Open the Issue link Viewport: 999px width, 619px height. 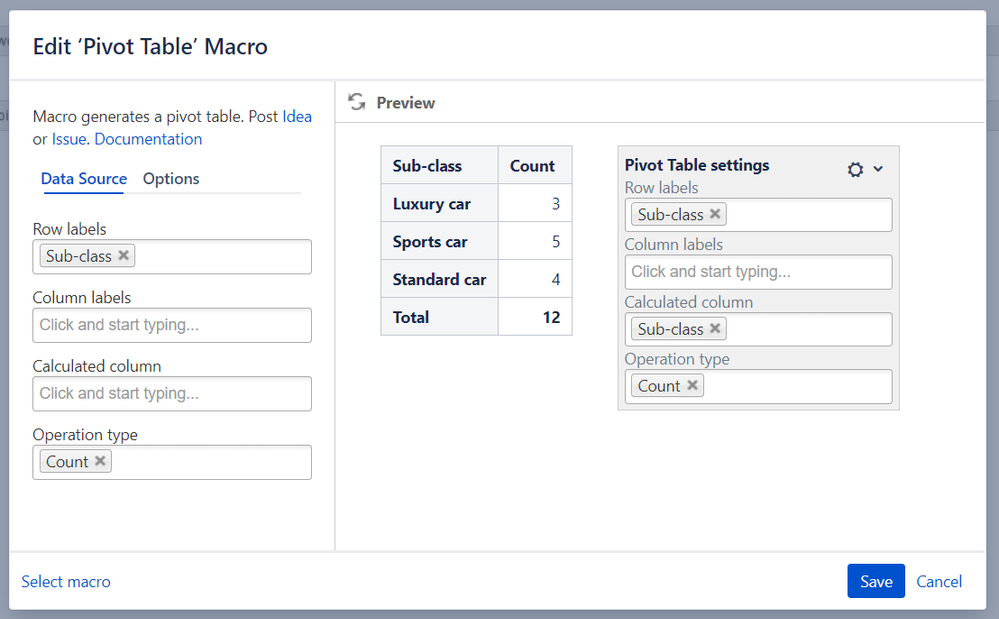(x=69, y=139)
